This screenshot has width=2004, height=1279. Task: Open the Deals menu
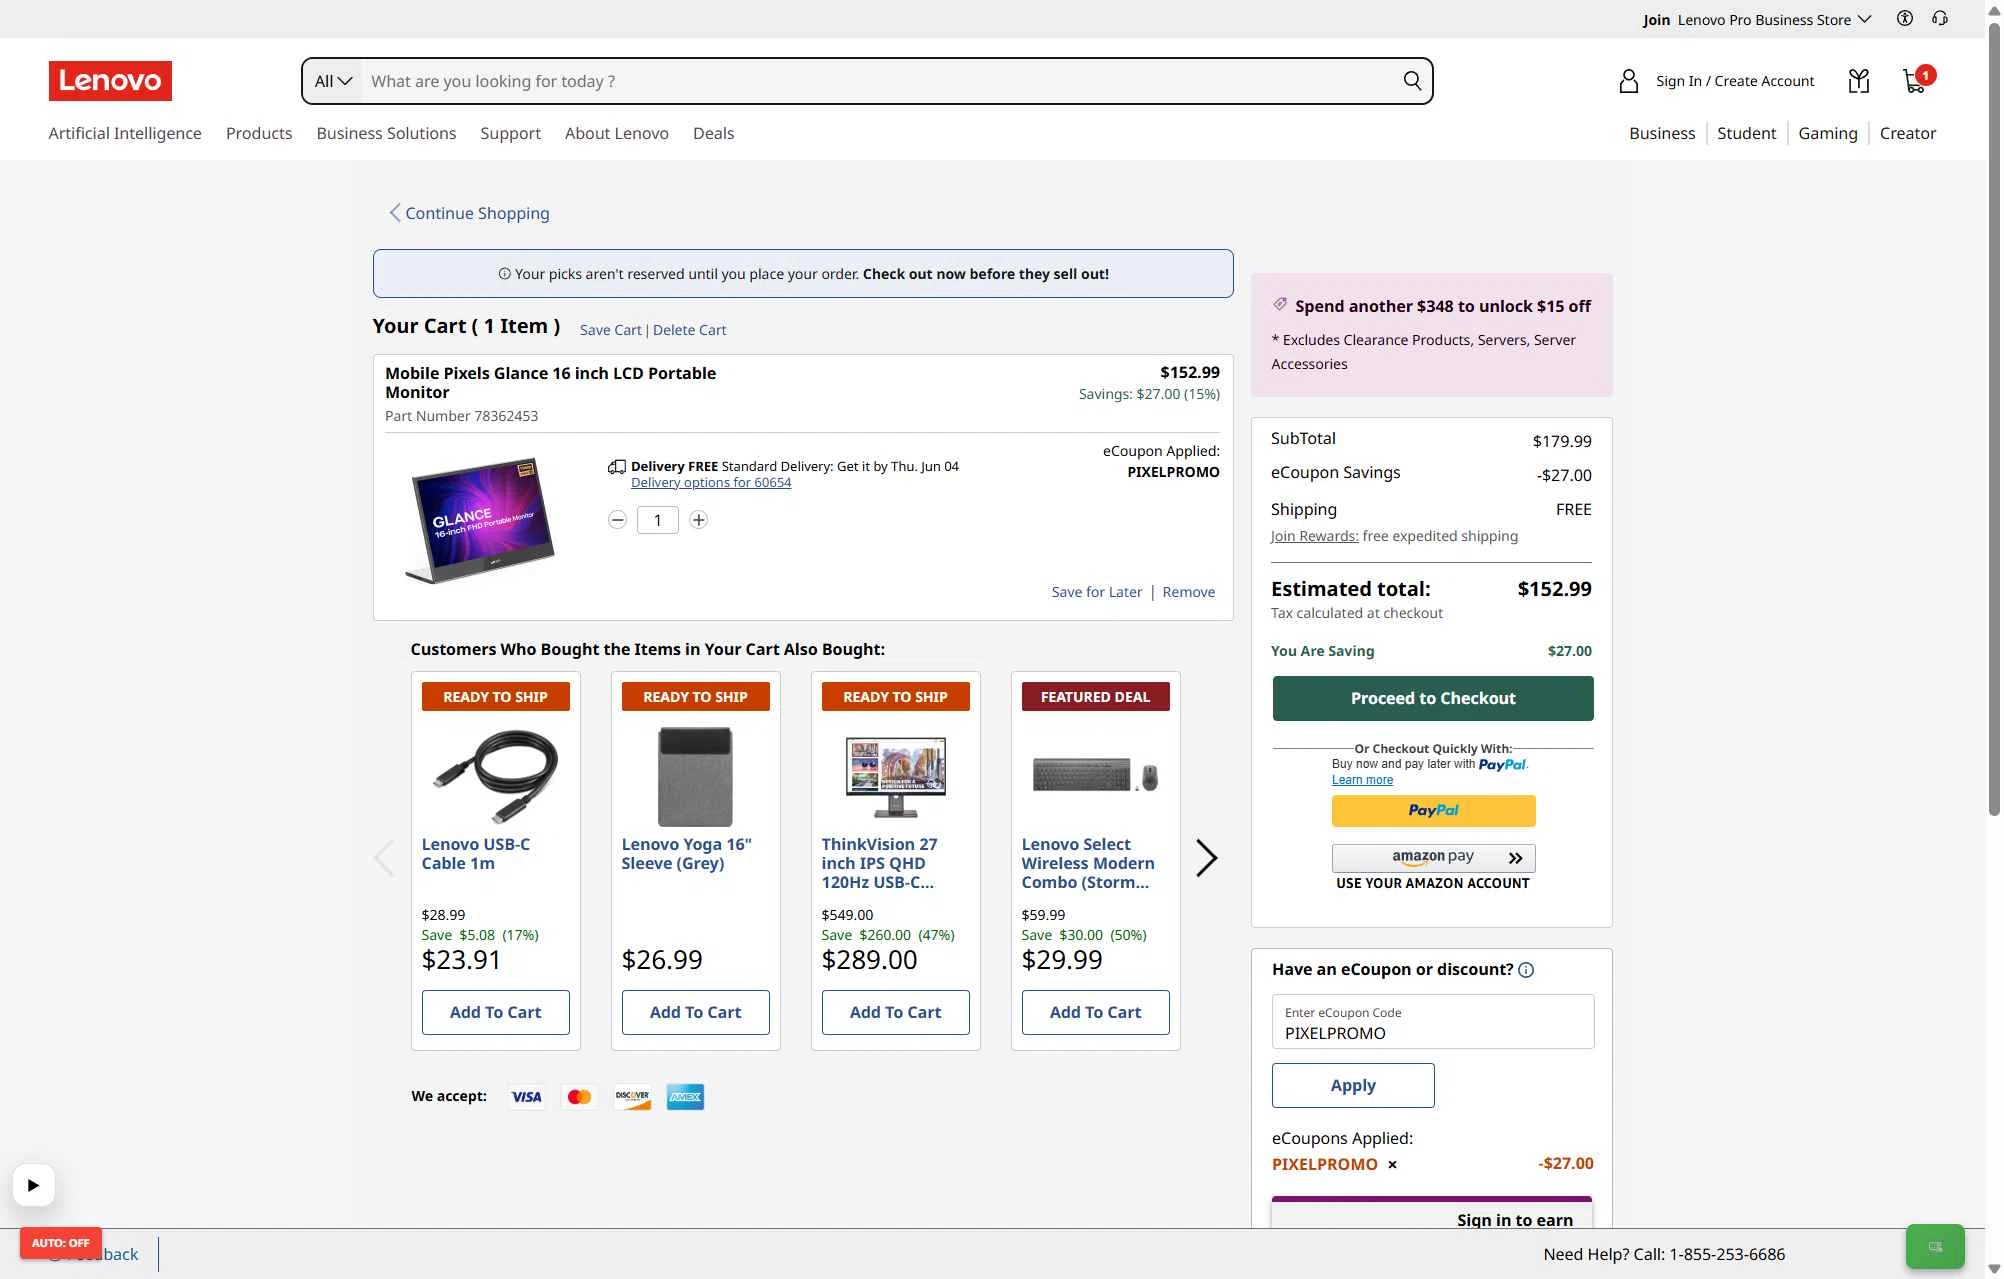point(713,133)
